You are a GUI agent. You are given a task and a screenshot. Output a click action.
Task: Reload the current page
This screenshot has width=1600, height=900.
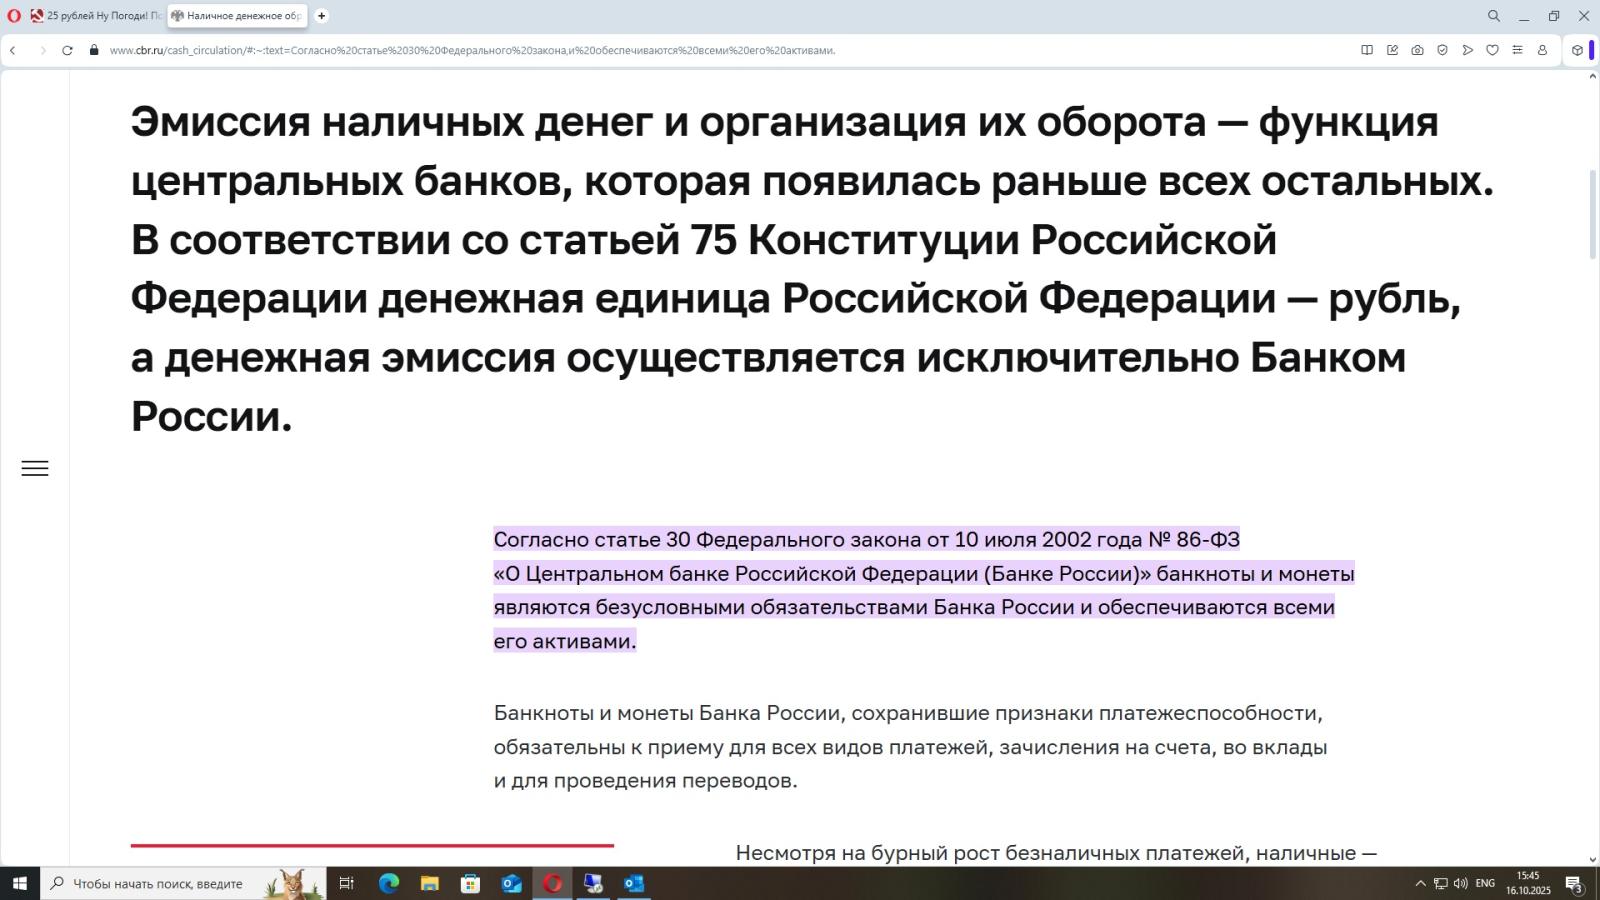click(x=67, y=50)
